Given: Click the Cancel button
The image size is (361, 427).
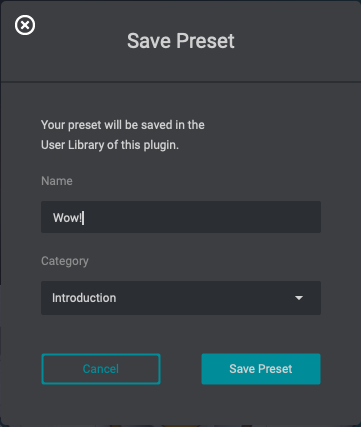Looking at the screenshot, I should pyautogui.click(x=101, y=369).
